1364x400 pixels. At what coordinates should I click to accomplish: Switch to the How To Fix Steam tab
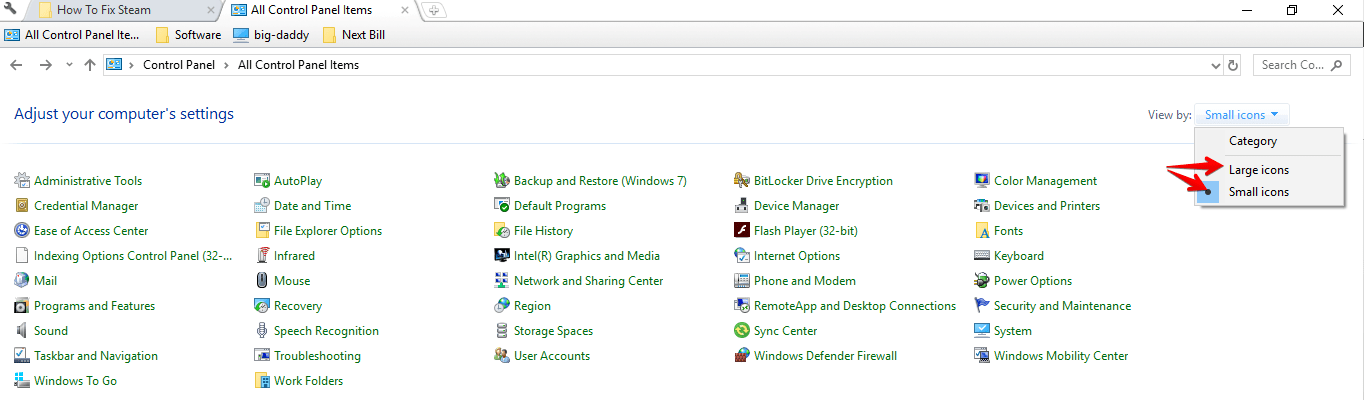[x=123, y=10]
